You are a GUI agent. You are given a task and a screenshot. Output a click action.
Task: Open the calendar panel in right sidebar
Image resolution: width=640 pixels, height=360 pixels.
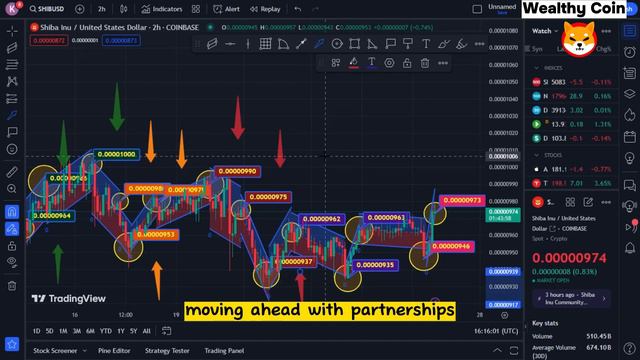pyautogui.click(x=630, y=137)
